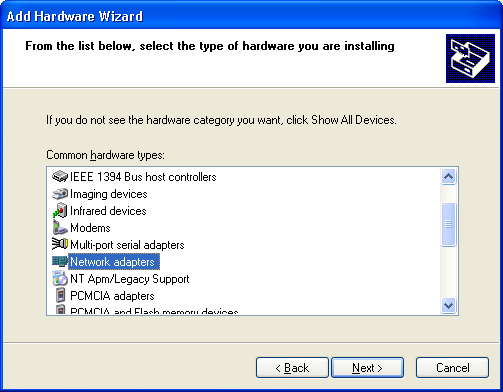503x392 pixels.
Task: Select Modems hardware type
Action: 90,228
